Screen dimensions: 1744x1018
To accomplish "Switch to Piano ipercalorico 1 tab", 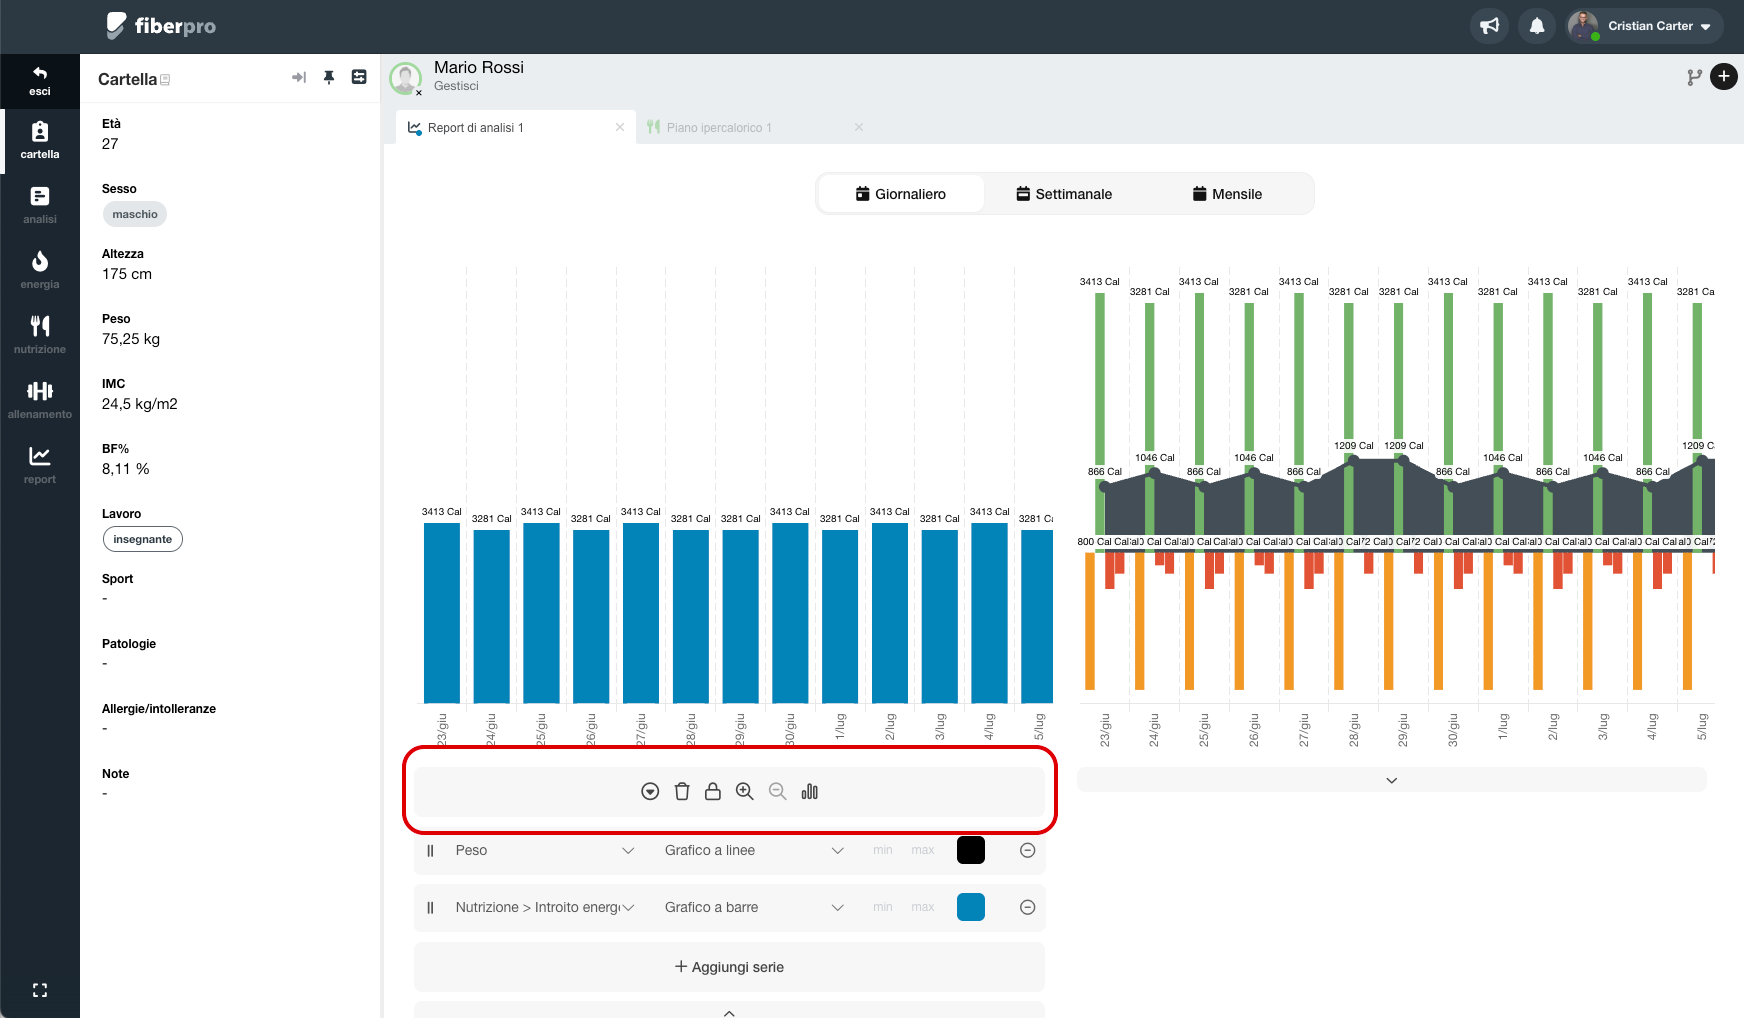I will coord(718,128).
